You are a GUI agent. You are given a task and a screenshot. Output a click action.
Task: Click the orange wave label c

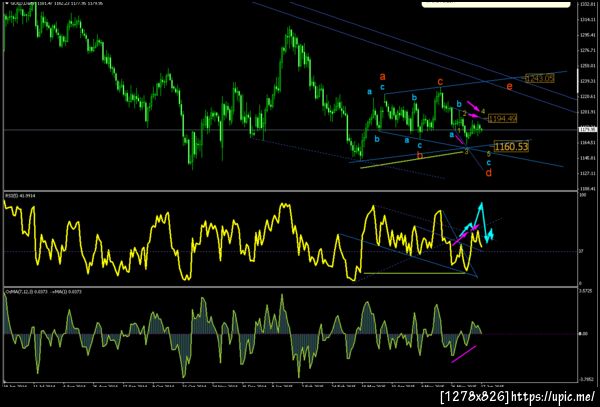coord(440,82)
